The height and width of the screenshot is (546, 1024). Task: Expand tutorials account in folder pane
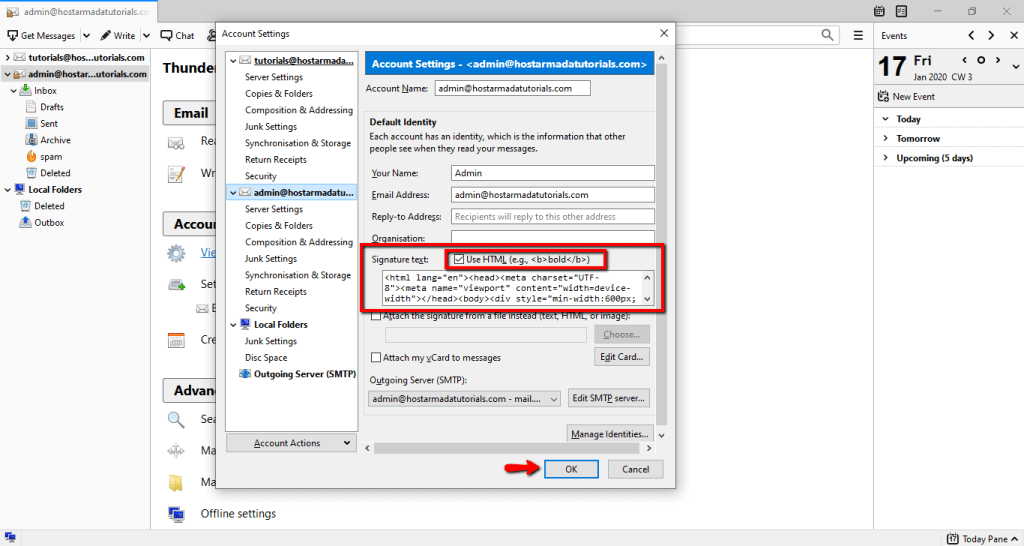[x=7, y=57]
